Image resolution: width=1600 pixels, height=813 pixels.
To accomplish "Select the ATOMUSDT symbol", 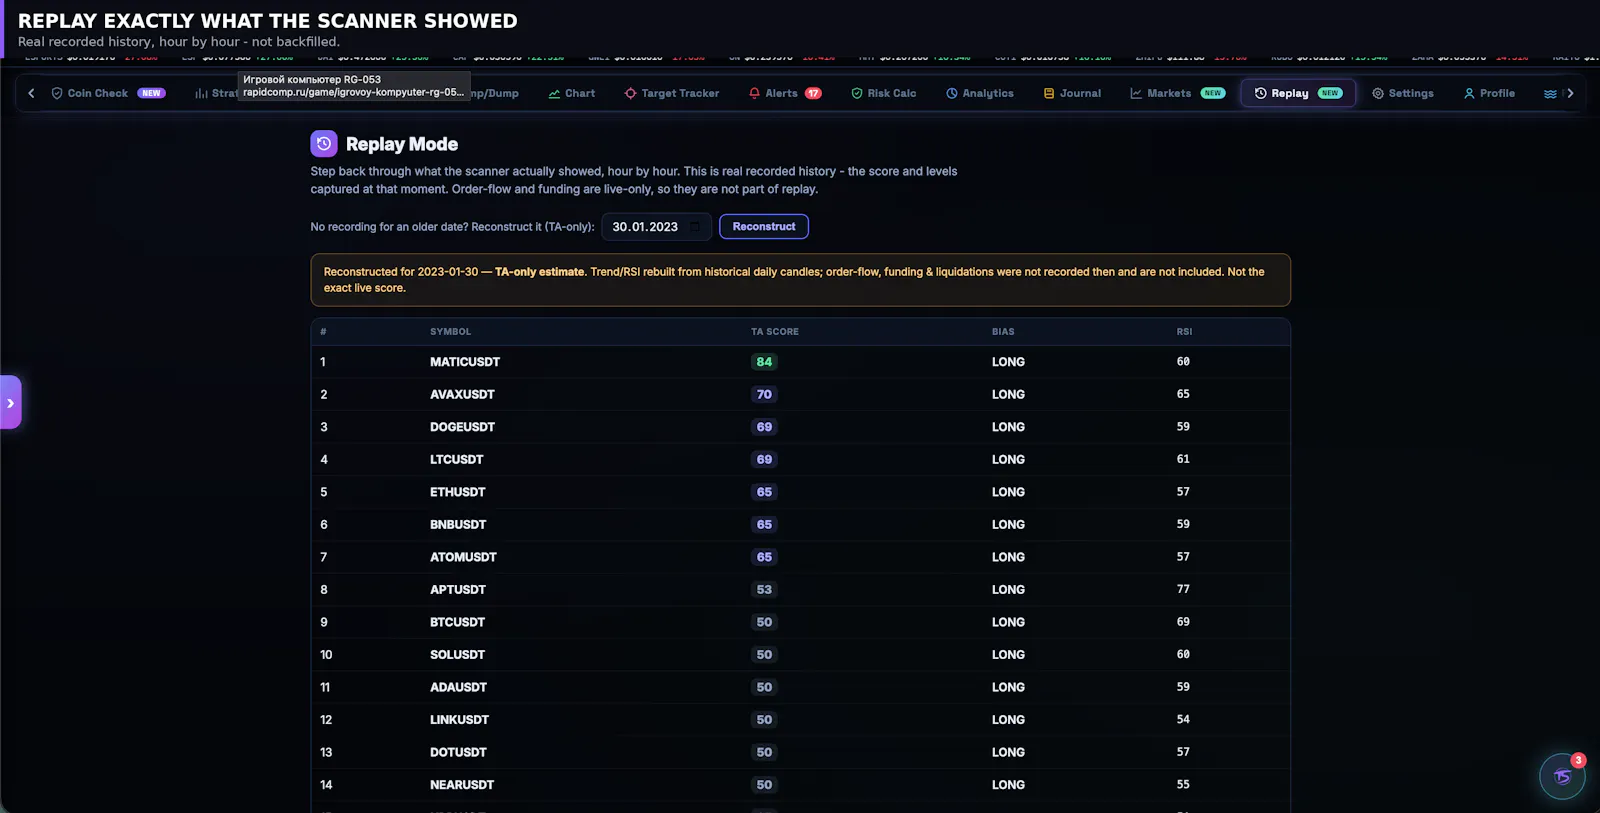I will 463,557.
